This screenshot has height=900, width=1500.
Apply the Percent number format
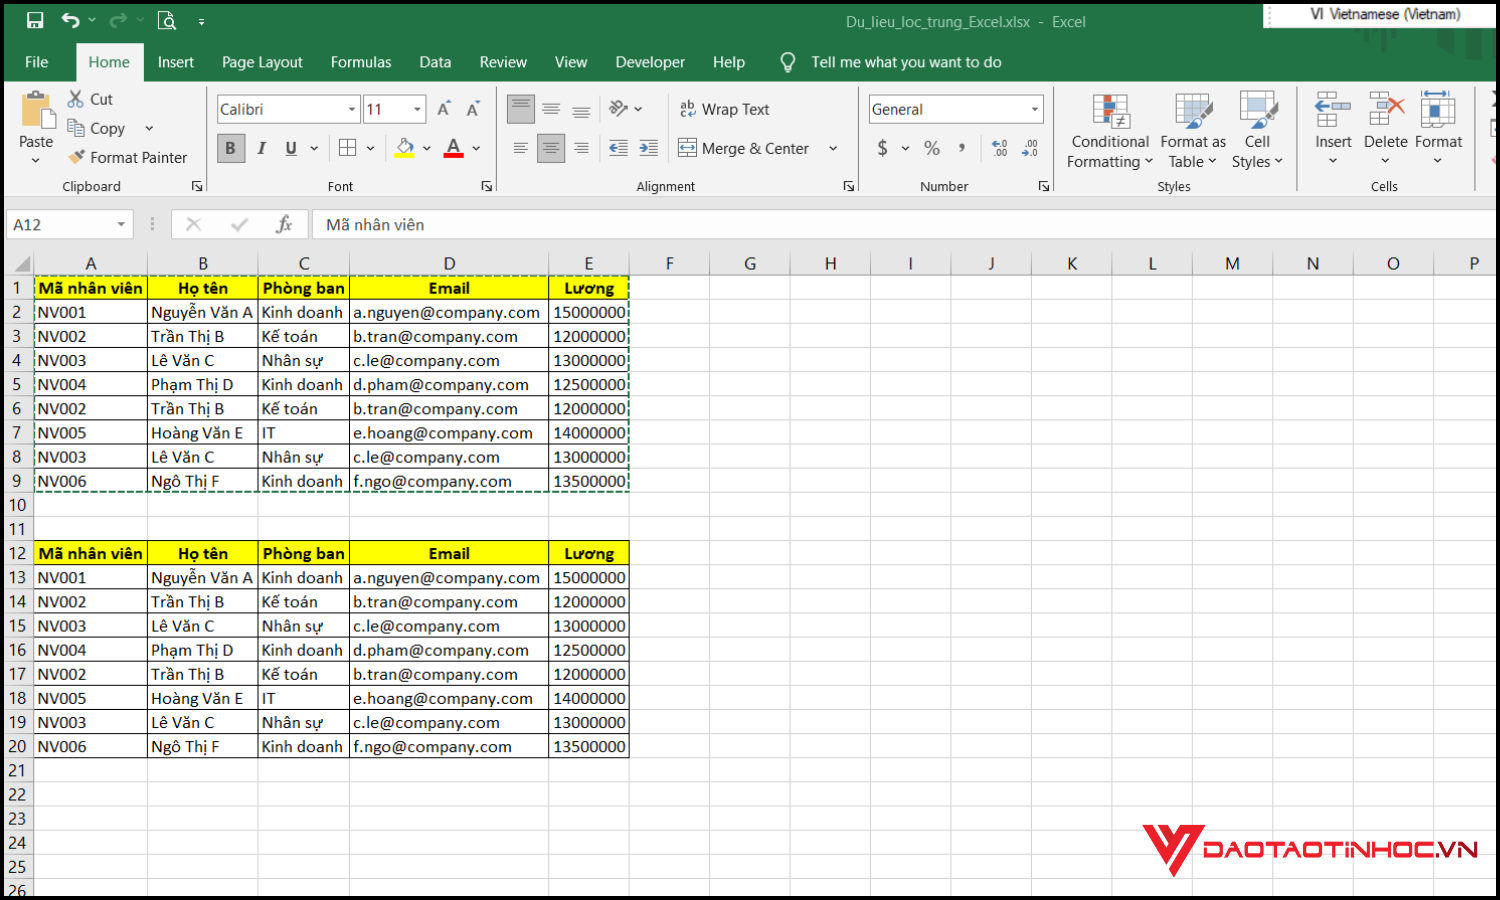930,147
